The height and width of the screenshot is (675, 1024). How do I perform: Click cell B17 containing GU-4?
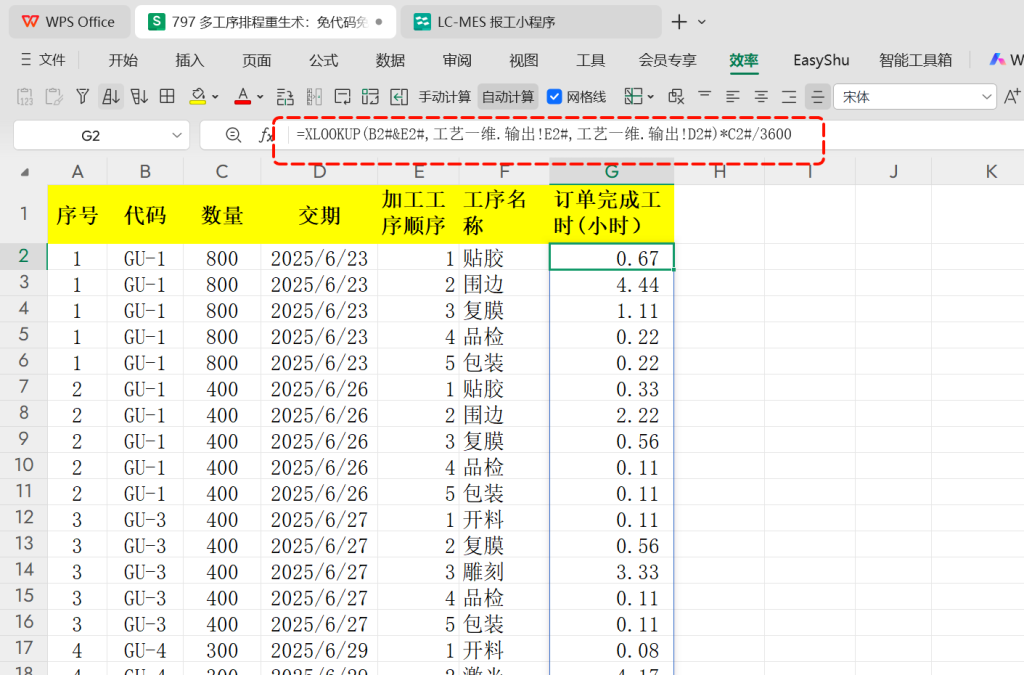click(x=145, y=650)
